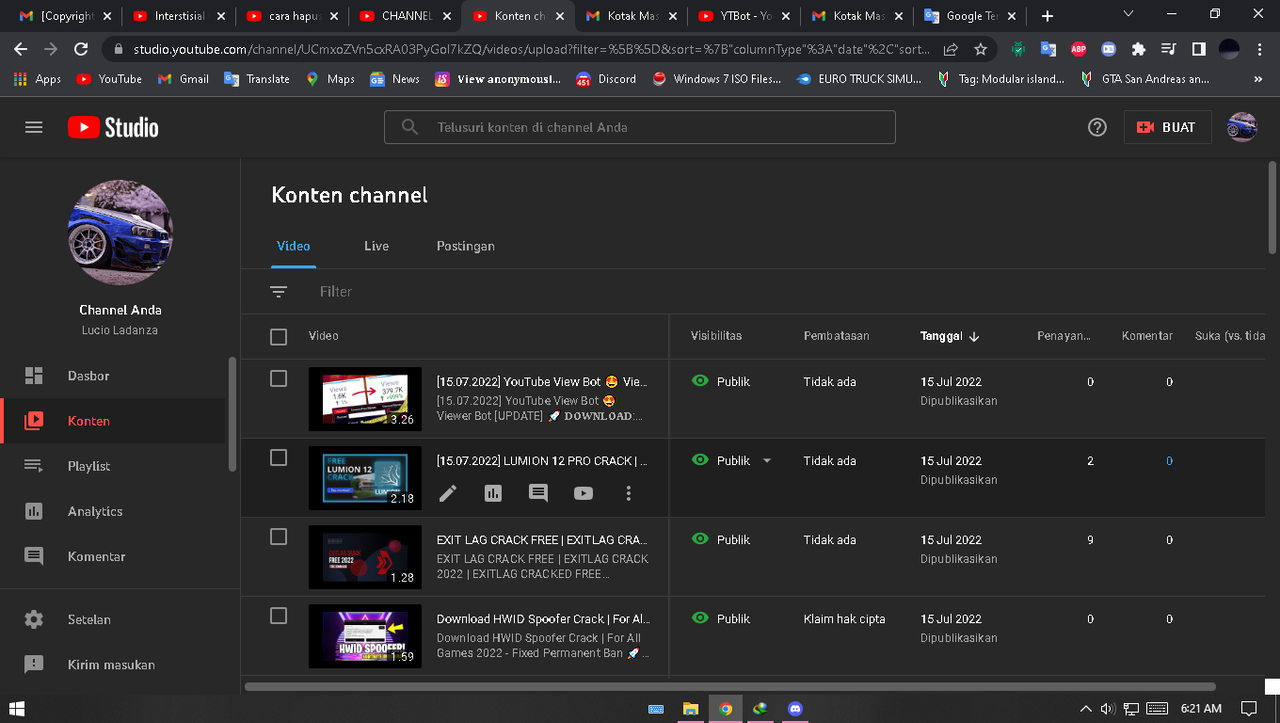
Task: Open the EXIT LAG CRACK video thumbnail
Action: point(365,557)
